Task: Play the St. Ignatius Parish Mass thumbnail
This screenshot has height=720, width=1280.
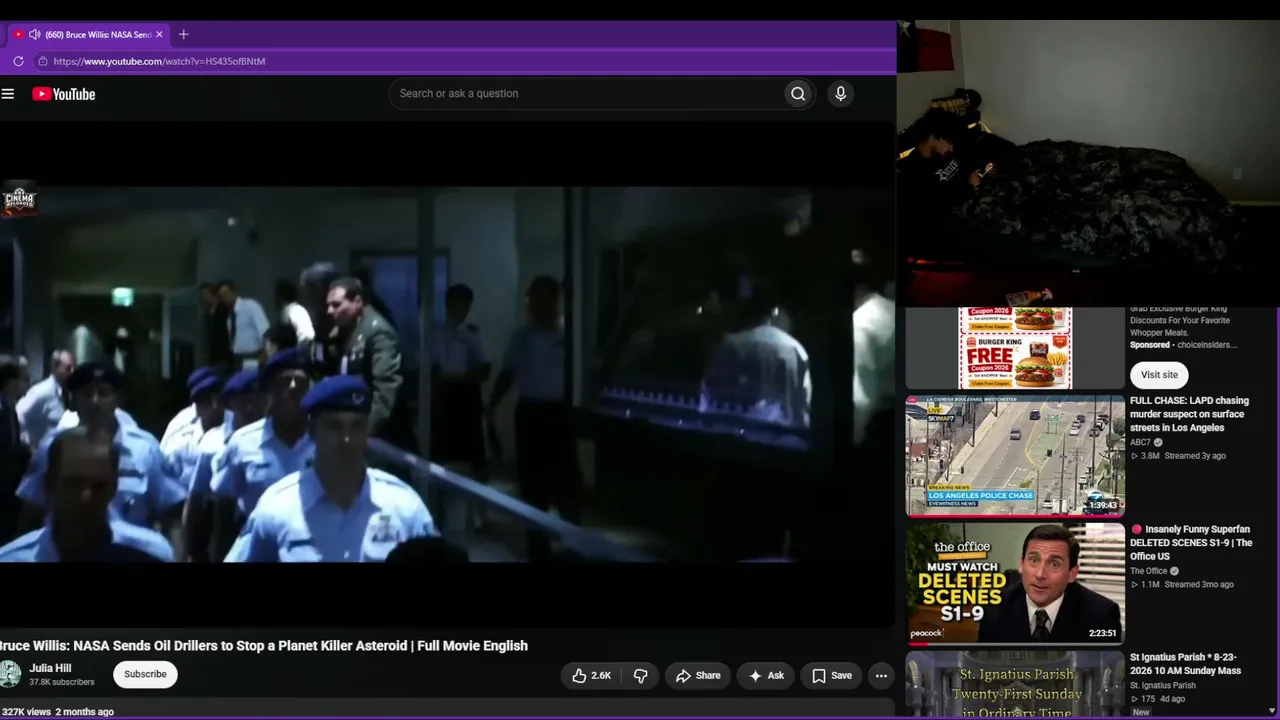Action: [x=1015, y=685]
